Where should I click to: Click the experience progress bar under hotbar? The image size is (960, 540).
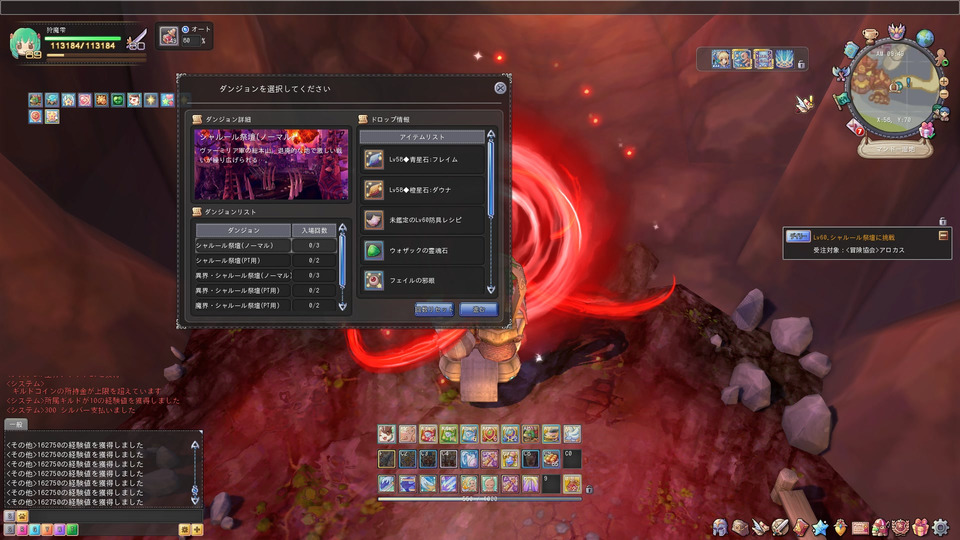click(479, 499)
